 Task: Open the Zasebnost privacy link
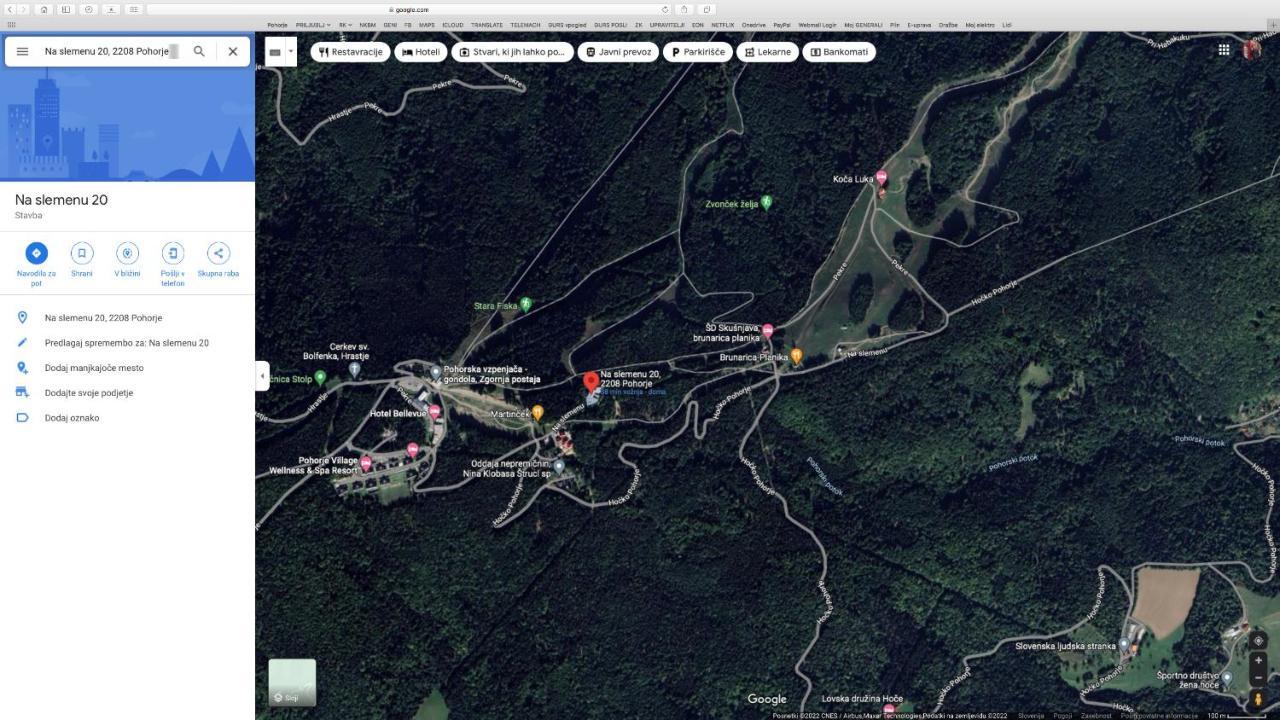(x=1096, y=715)
